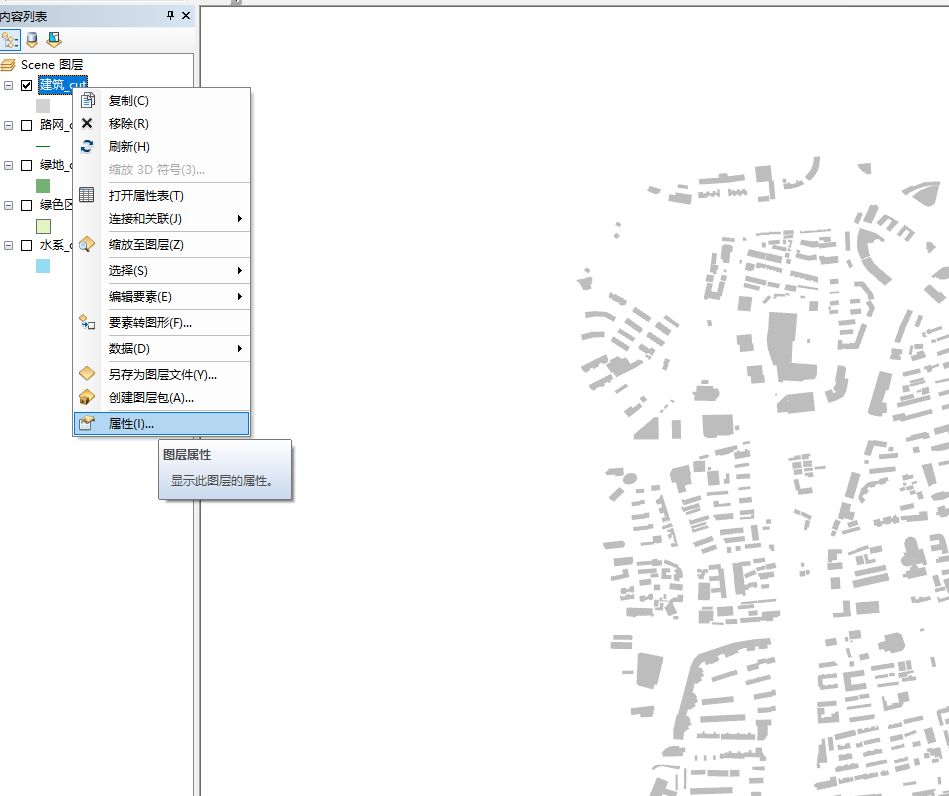Image resolution: width=949 pixels, height=796 pixels.
Task: Click the 移除(R) remove X icon
Action: pyautogui.click(x=87, y=123)
